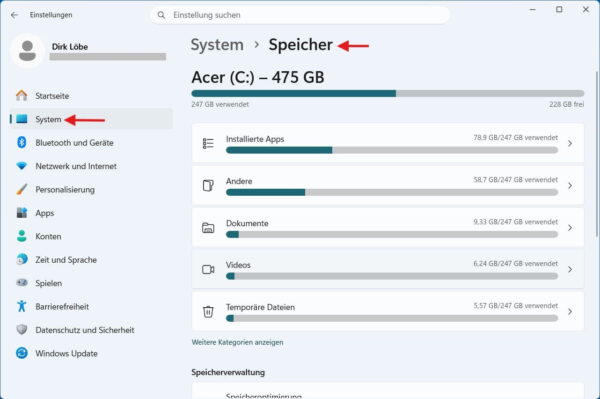Click the Spielen gamepad icon
Image resolution: width=600 pixels, height=399 pixels.
tap(22, 283)
